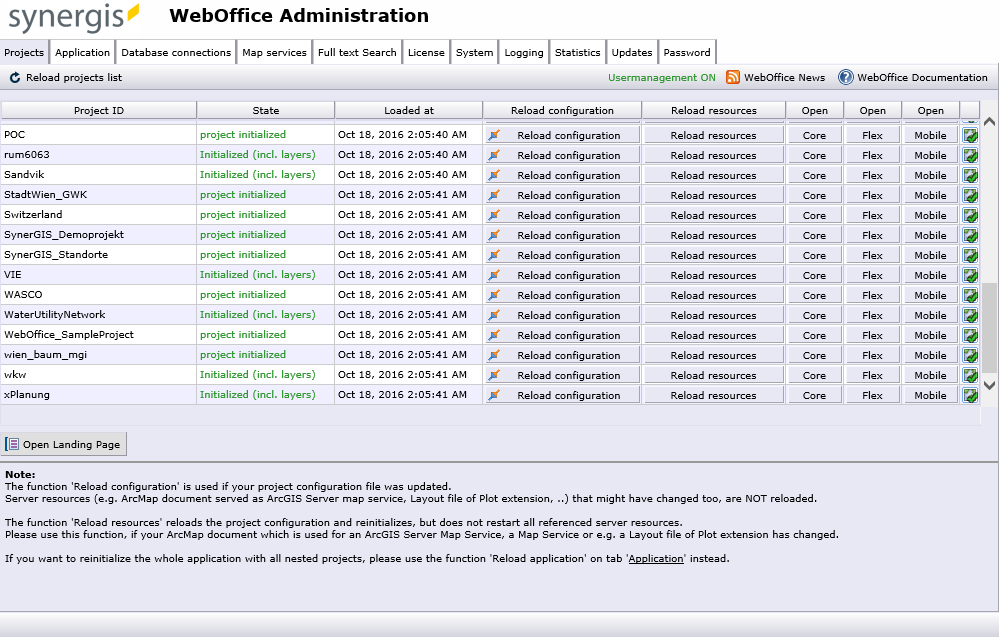The image size is (999, 637).
Task: Click the pushpin icon in the Switzerland row
Action: (x=493, y=214)
